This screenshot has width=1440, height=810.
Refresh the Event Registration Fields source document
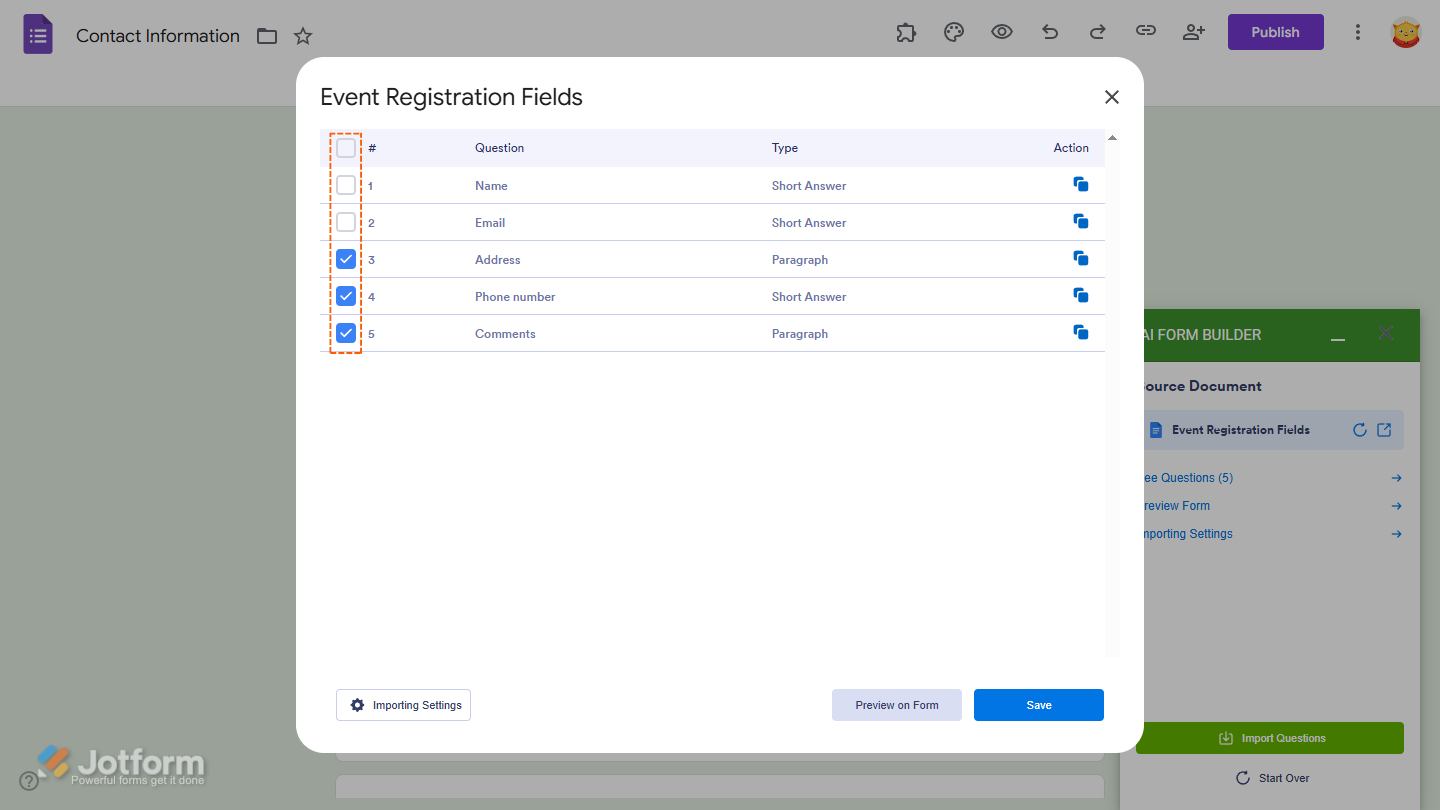tap(1359, 429)
